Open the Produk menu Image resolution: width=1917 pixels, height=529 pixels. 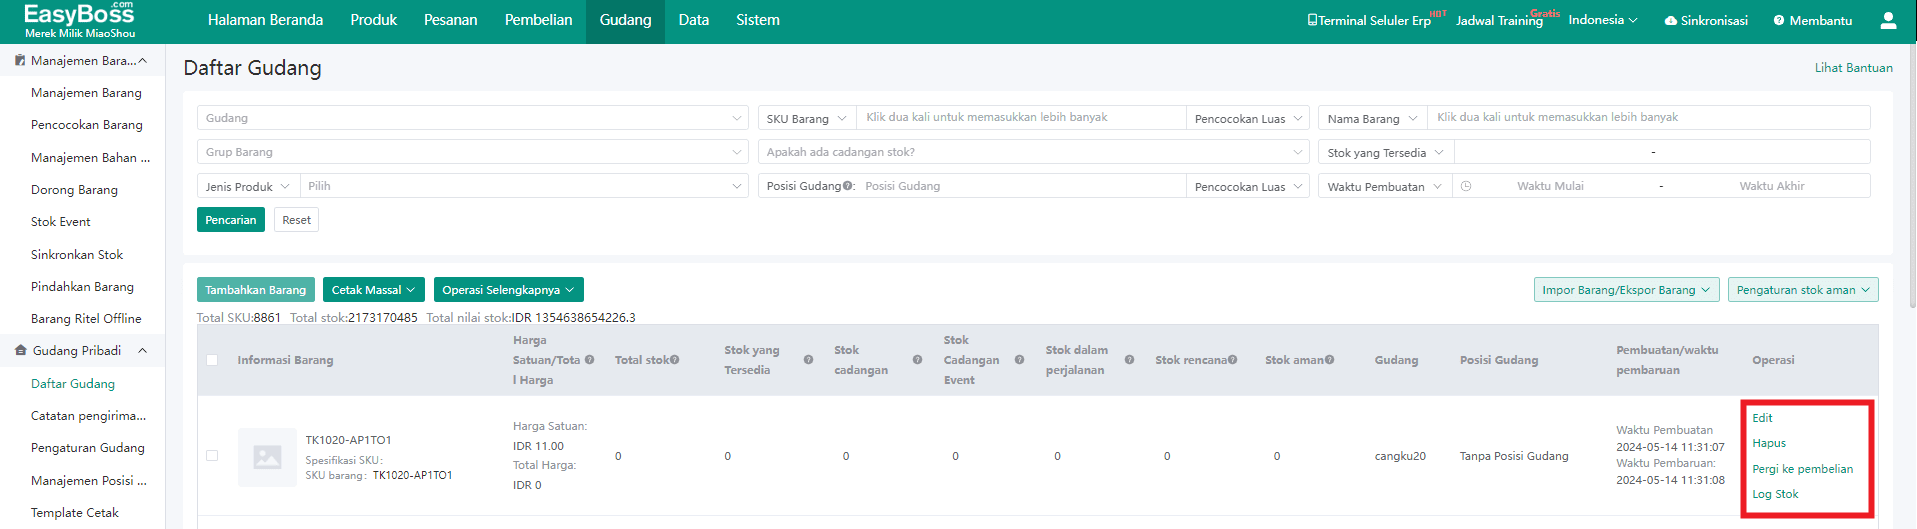pos(374,20)
